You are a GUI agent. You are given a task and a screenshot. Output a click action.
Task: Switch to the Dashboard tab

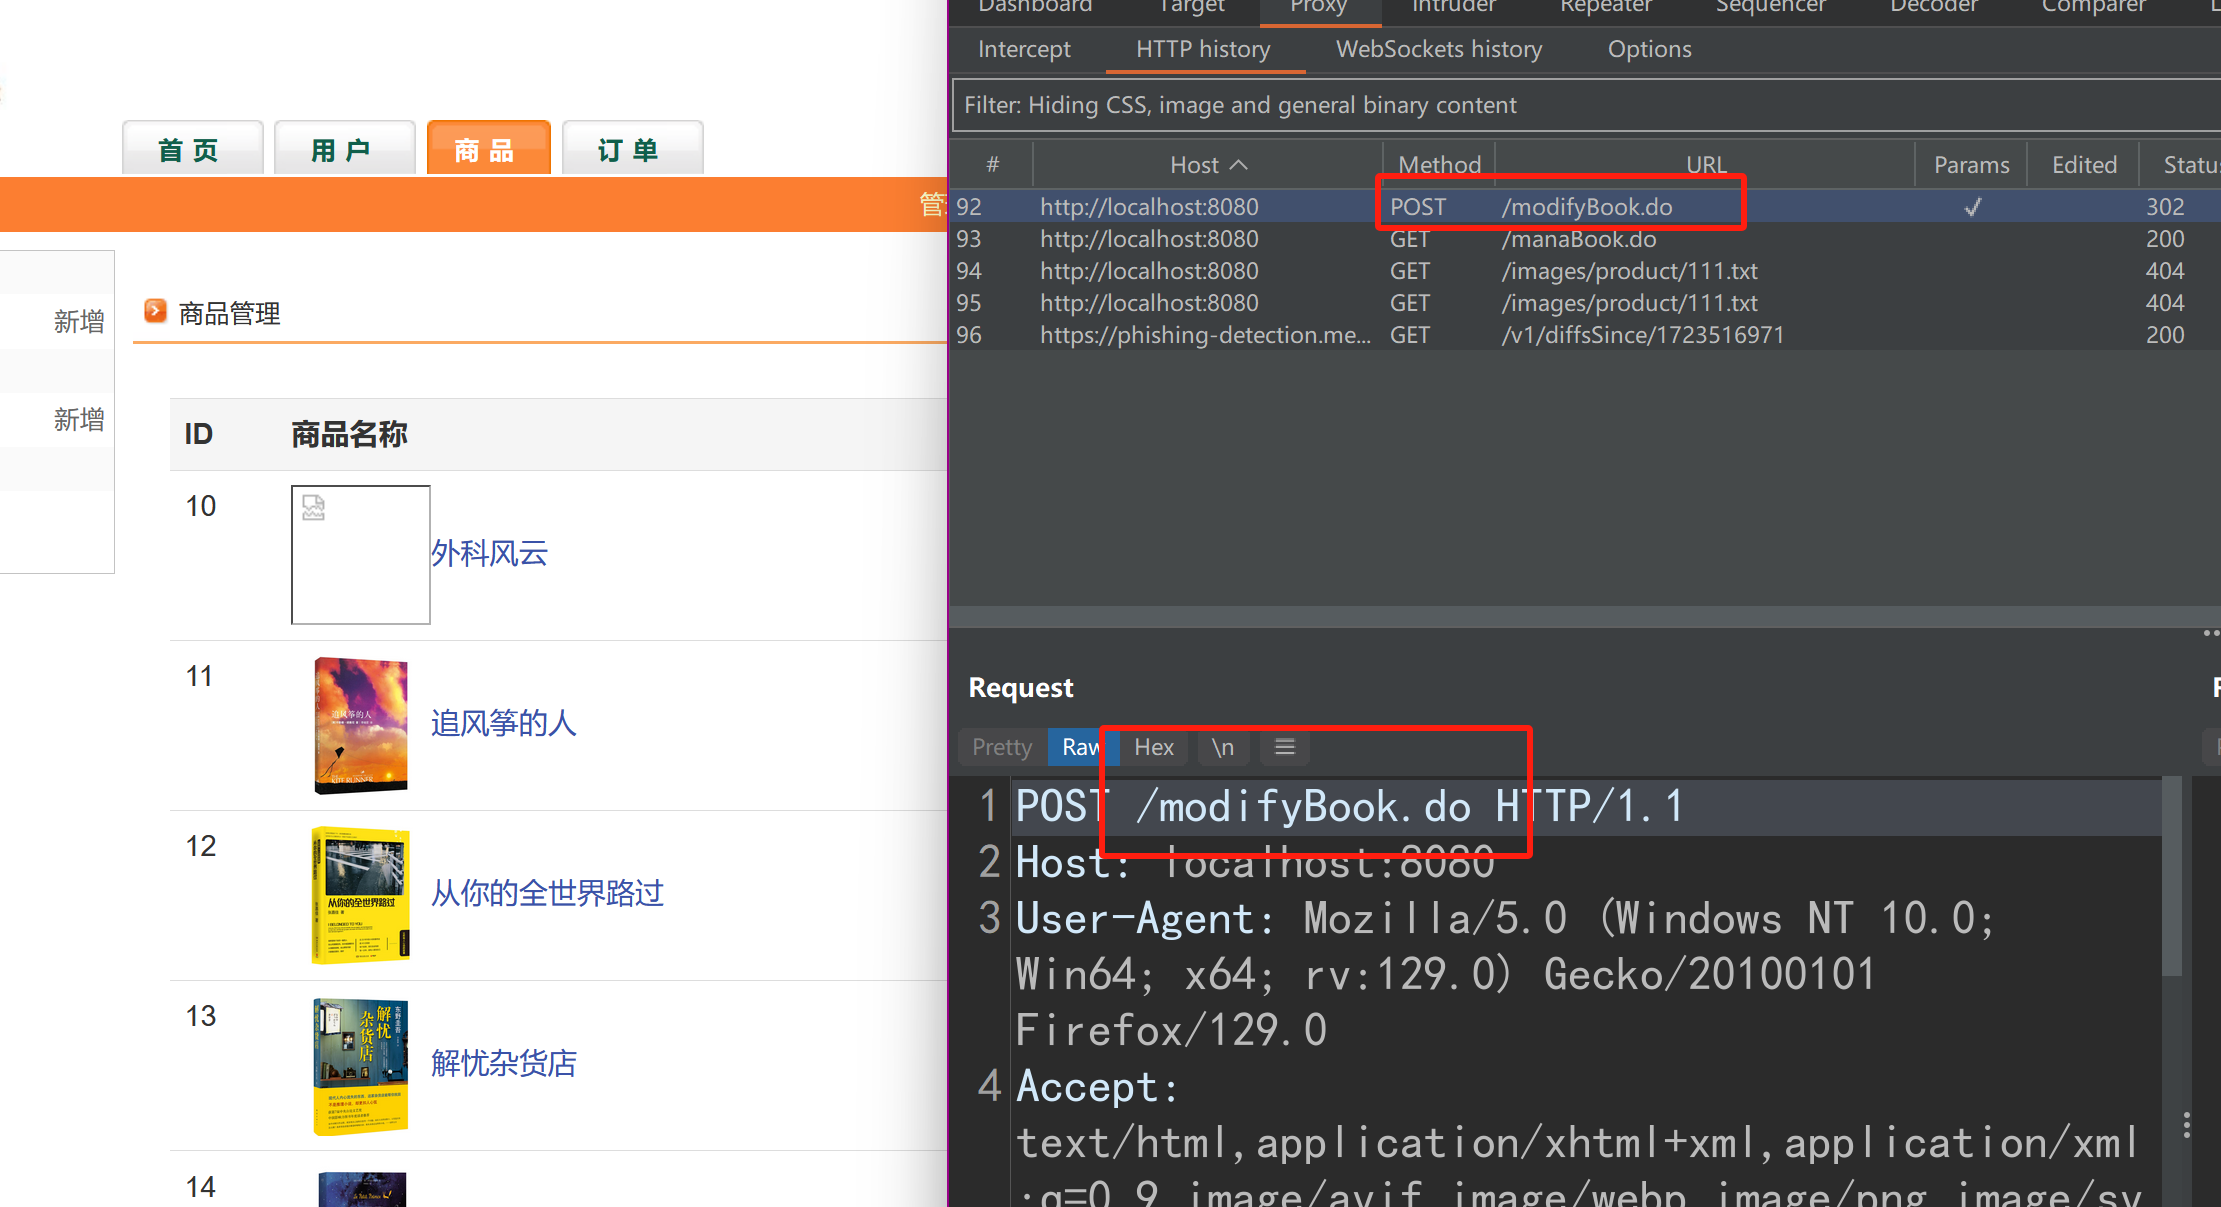pyautogui.click(x=1035, y=6)
